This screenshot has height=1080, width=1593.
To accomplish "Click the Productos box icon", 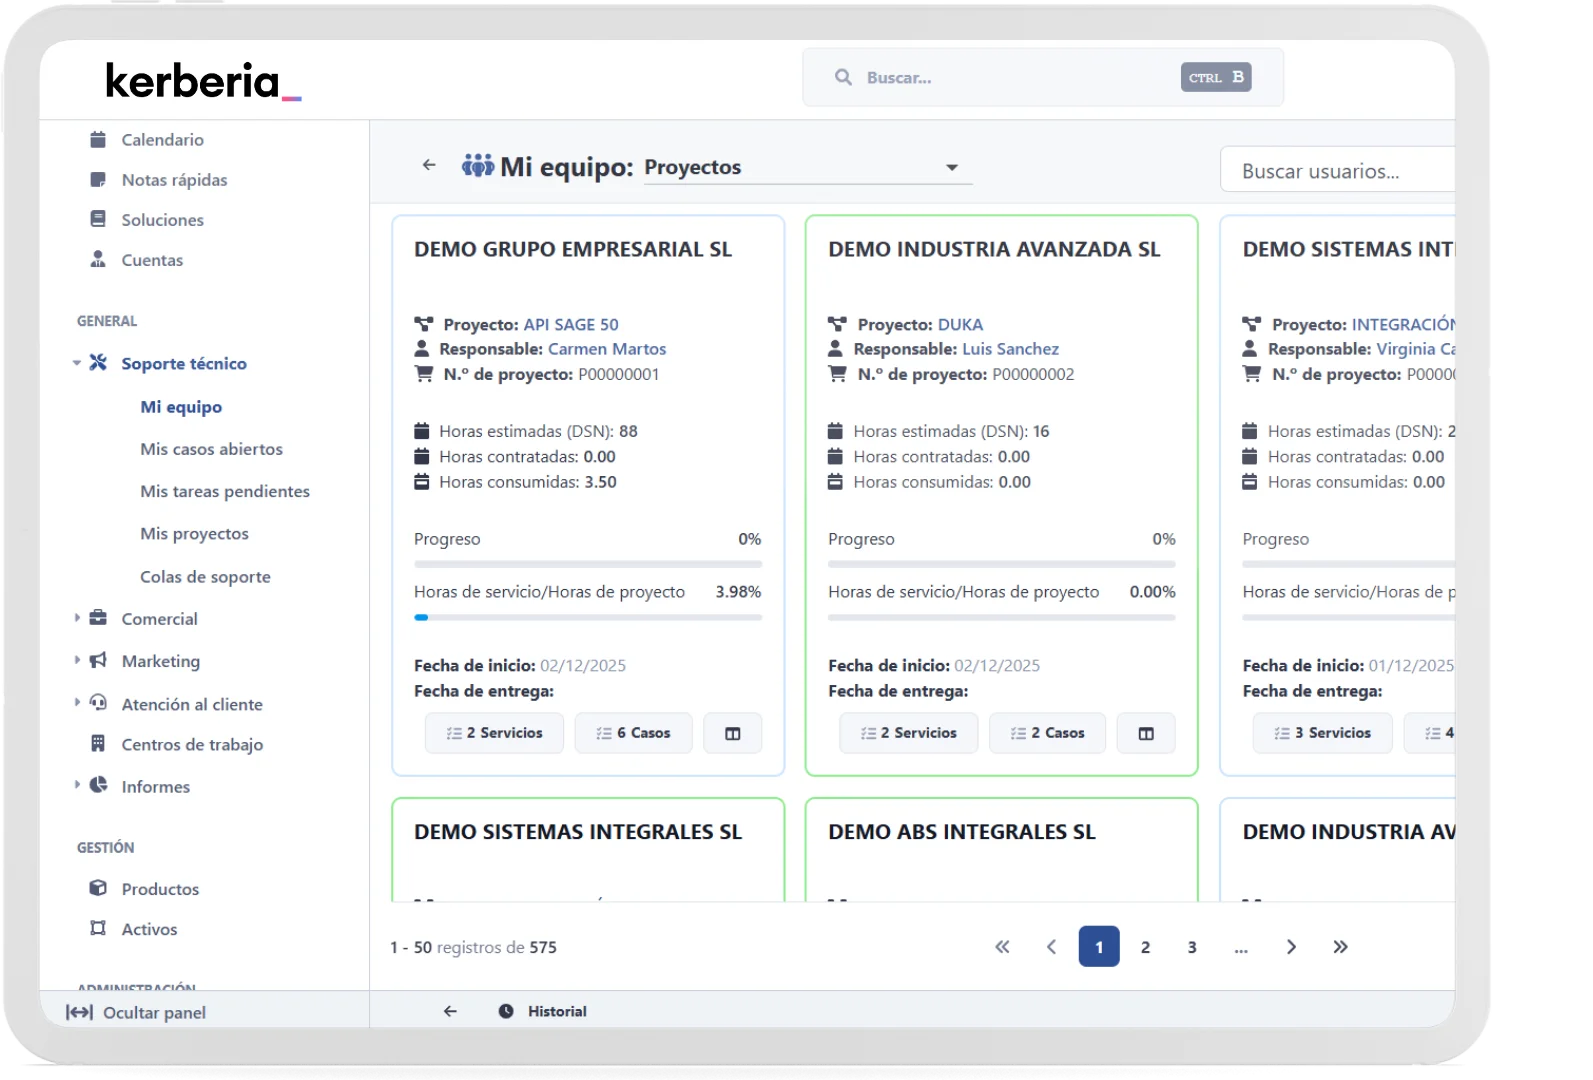I will pos(98,888).
